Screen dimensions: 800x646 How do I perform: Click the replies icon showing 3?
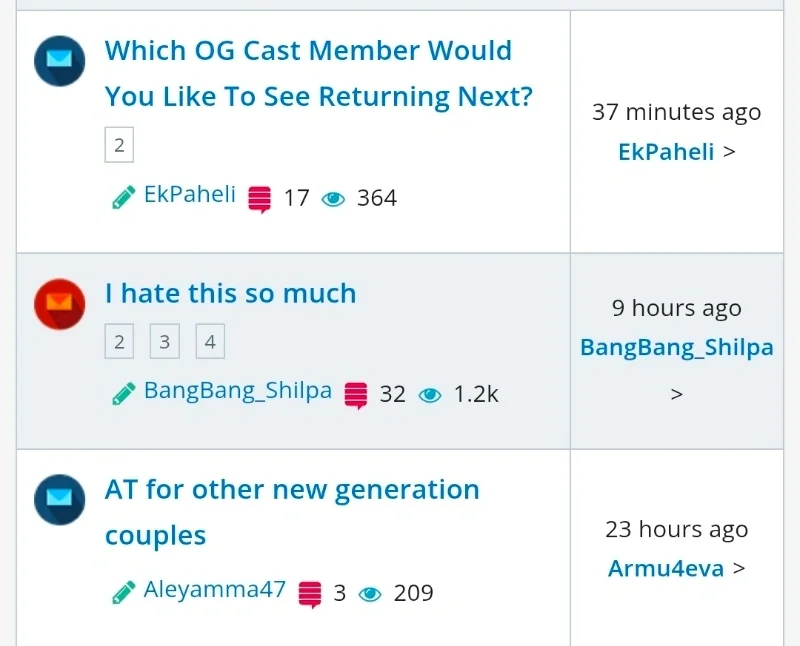pos(310,594)
